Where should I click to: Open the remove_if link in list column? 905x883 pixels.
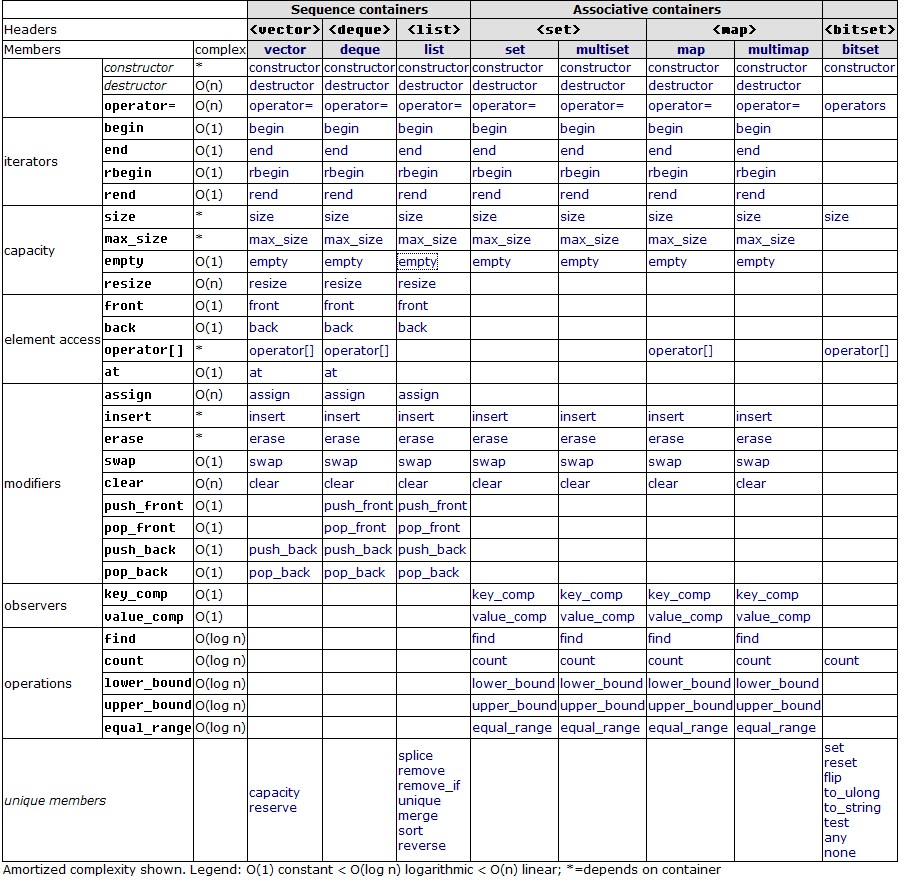[x=429, y=785]
